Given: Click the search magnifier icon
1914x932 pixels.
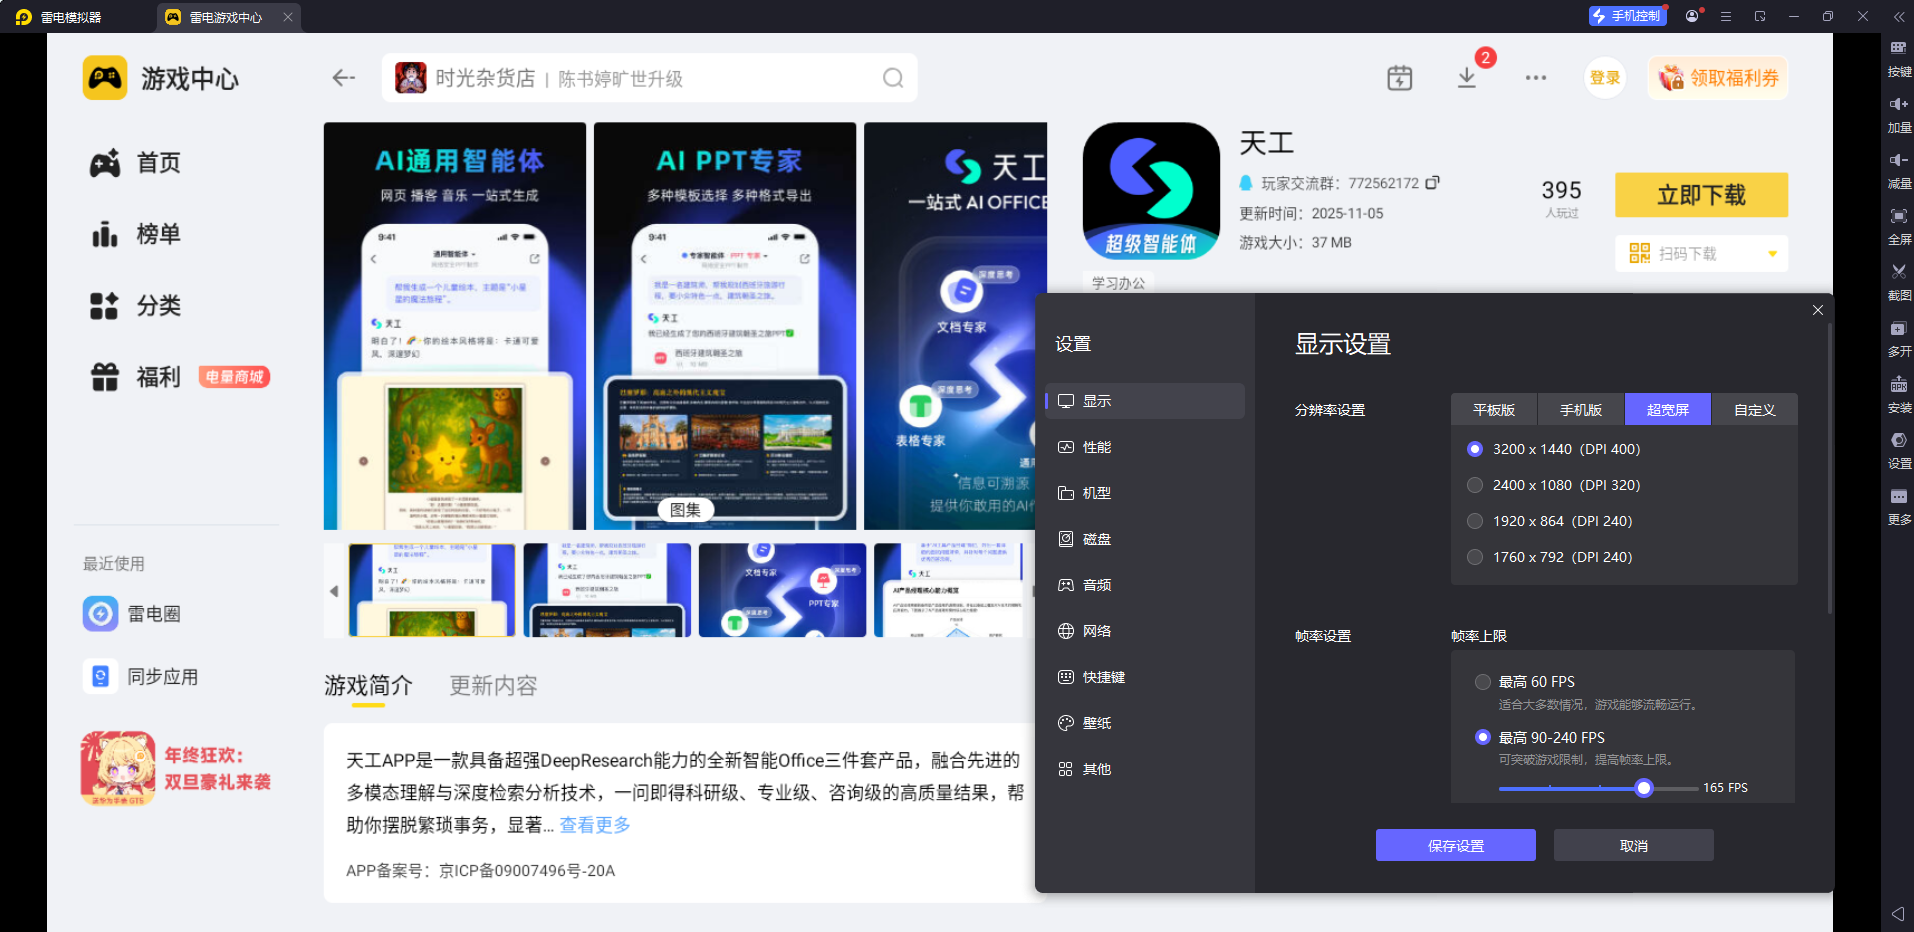Looking at the screenshot, I should [893, 78].
